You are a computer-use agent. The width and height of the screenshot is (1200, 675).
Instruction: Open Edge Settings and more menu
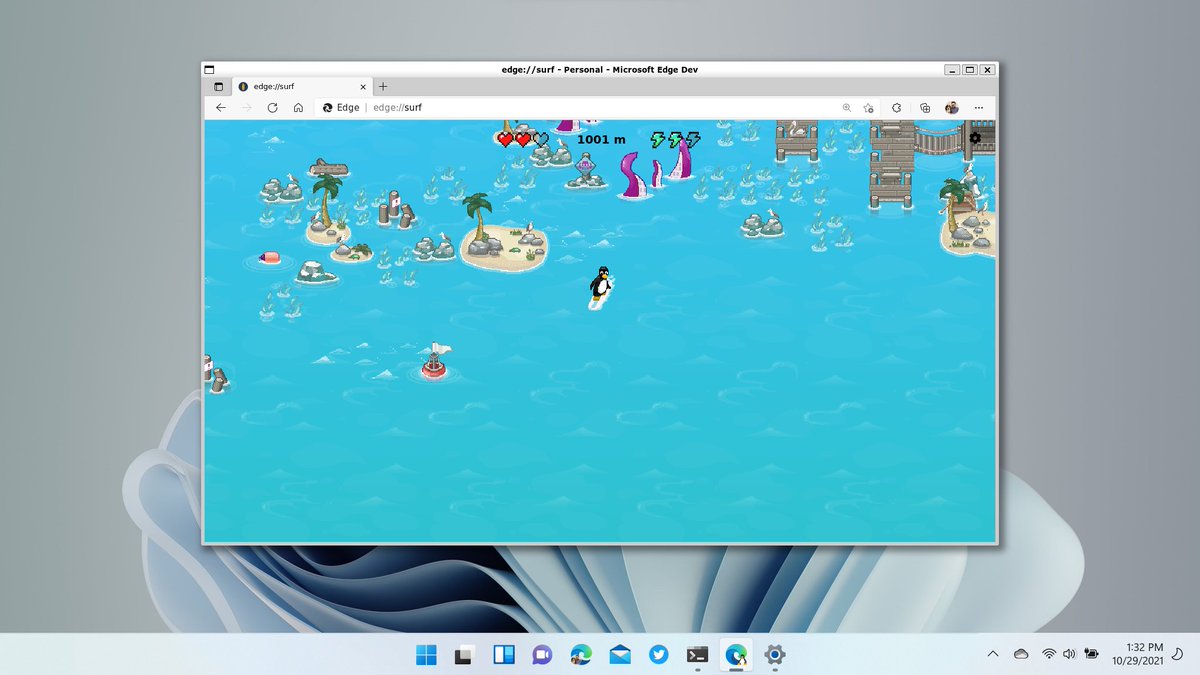(x=979, y=107)
